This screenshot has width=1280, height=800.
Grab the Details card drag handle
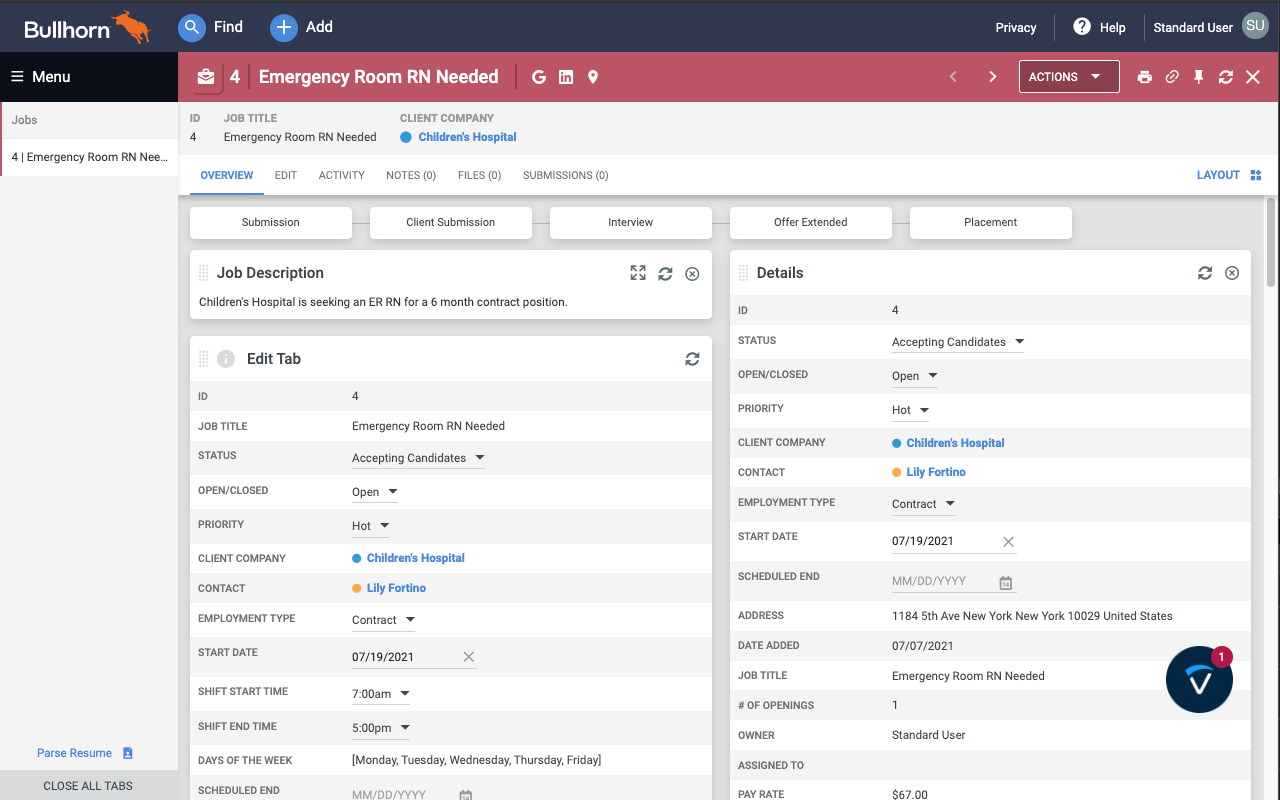point(744,273)
